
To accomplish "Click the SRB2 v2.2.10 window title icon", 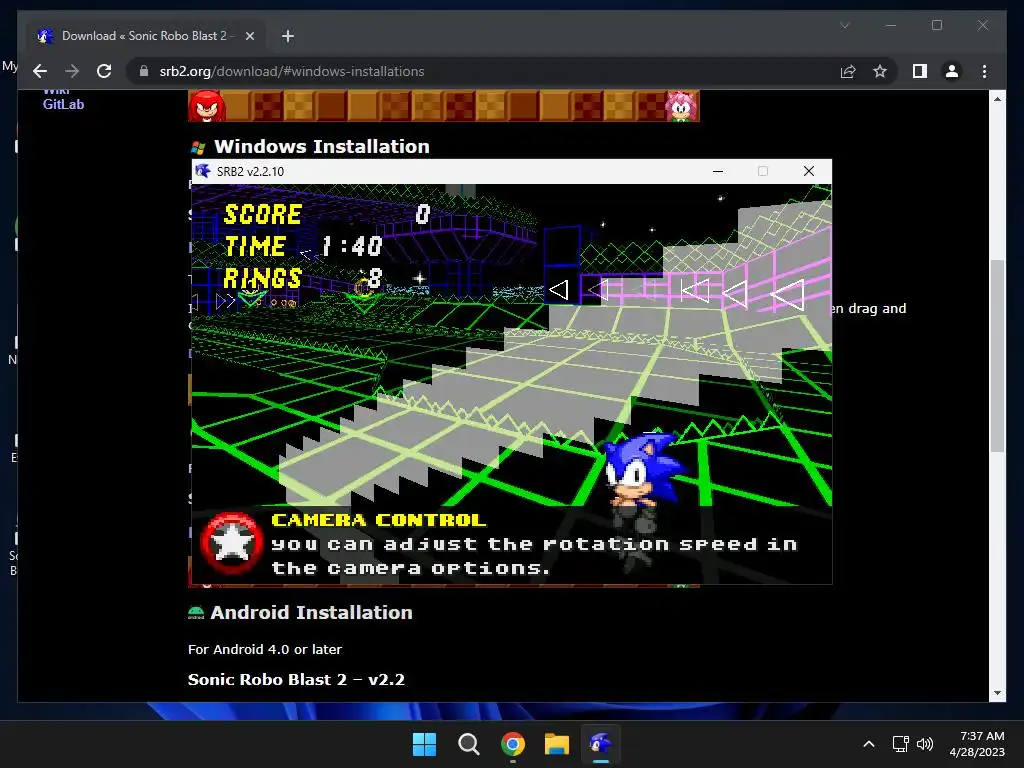I will [x=203, y=171].
